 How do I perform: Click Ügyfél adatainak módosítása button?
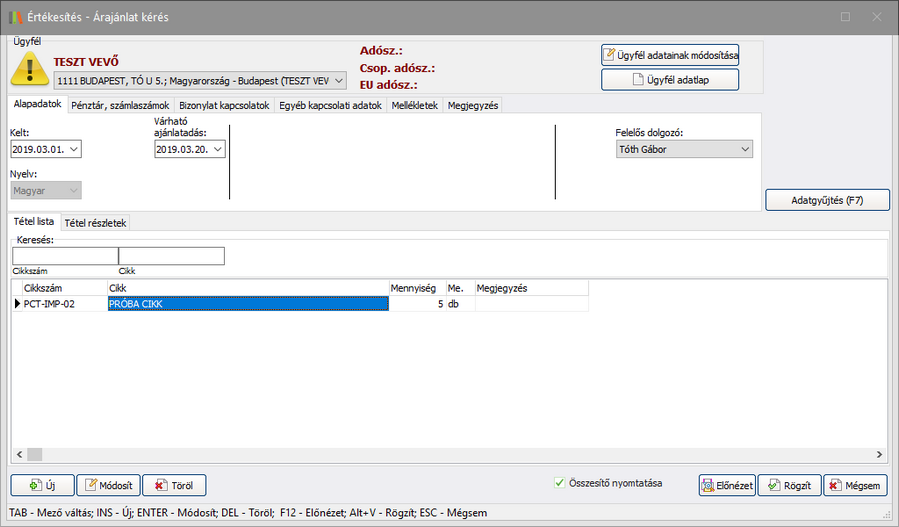click(x=670, y=54)
